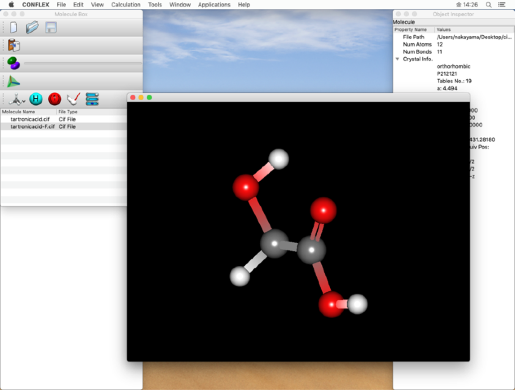Click the red checkmark icon
This screenshot has width=515, height=390.
tap(74, 99)
